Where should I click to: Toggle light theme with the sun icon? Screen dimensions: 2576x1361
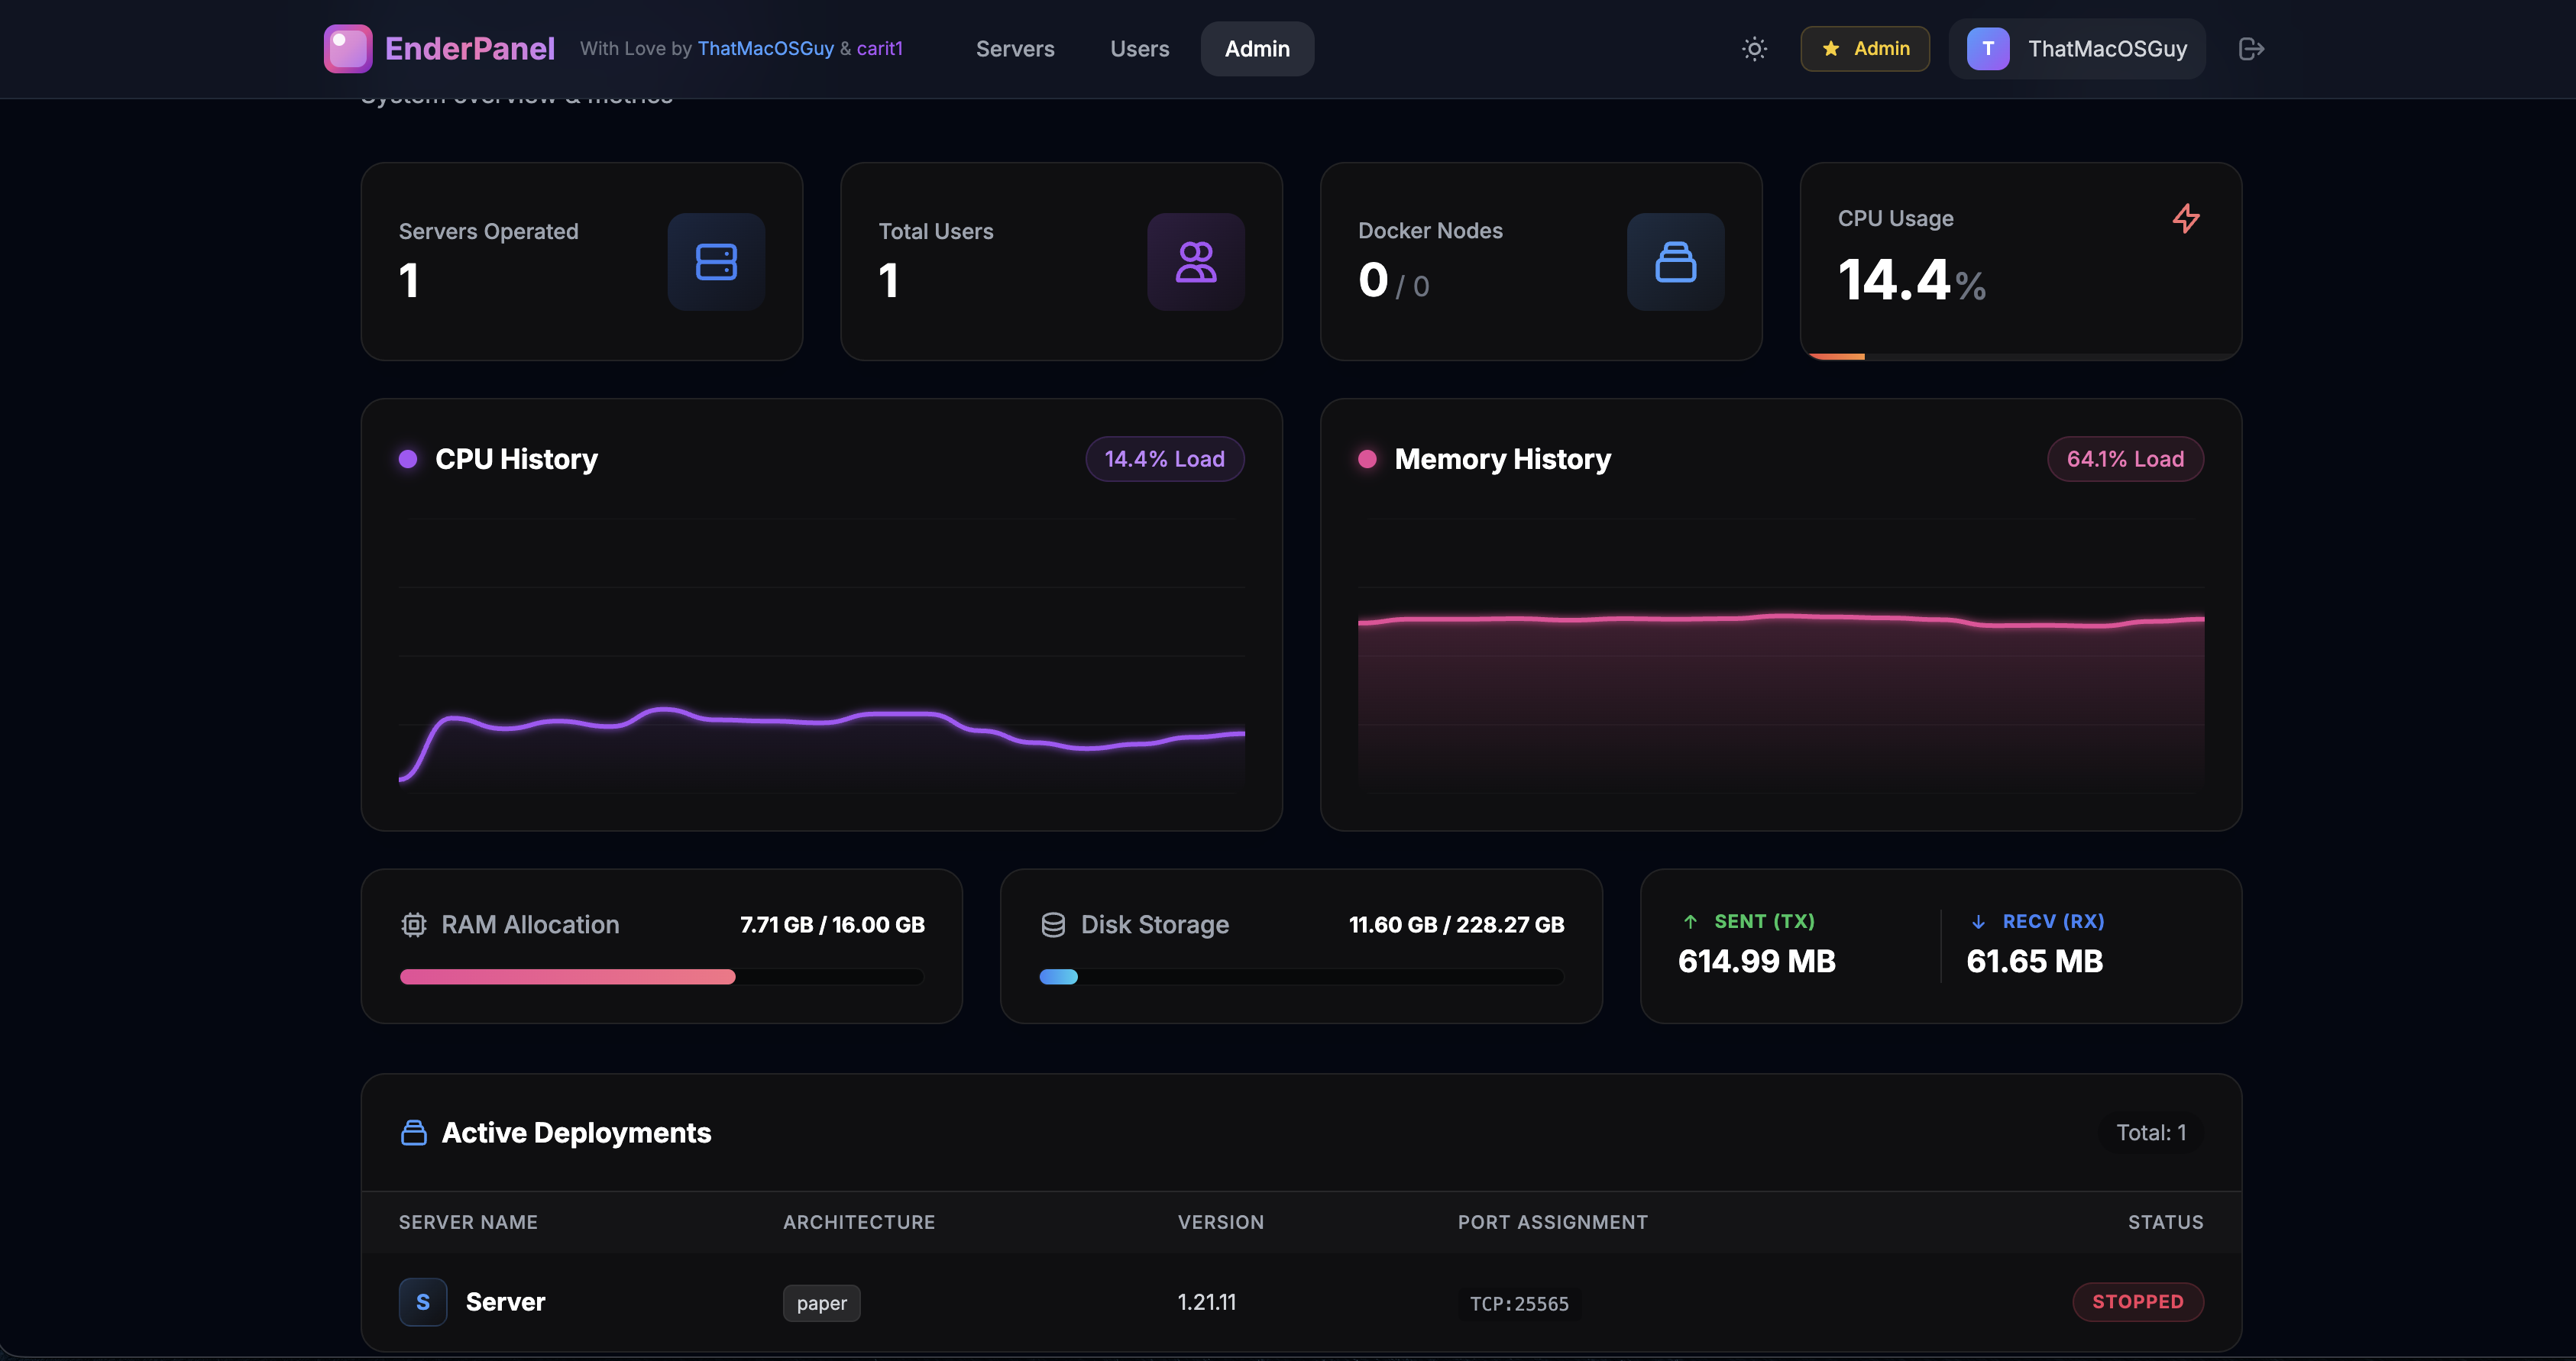tap(1754, 48)
